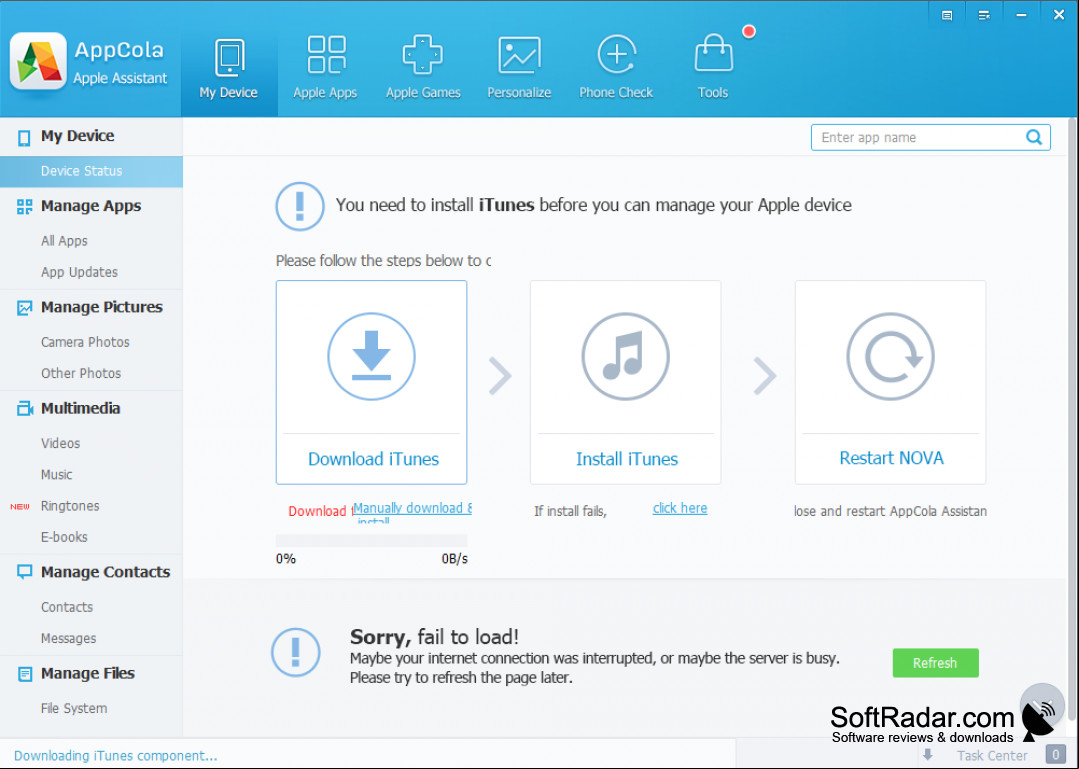Open the feedback message icon in title bar
This screenshot has width=1079, height=769.
(x=947, y=15)
